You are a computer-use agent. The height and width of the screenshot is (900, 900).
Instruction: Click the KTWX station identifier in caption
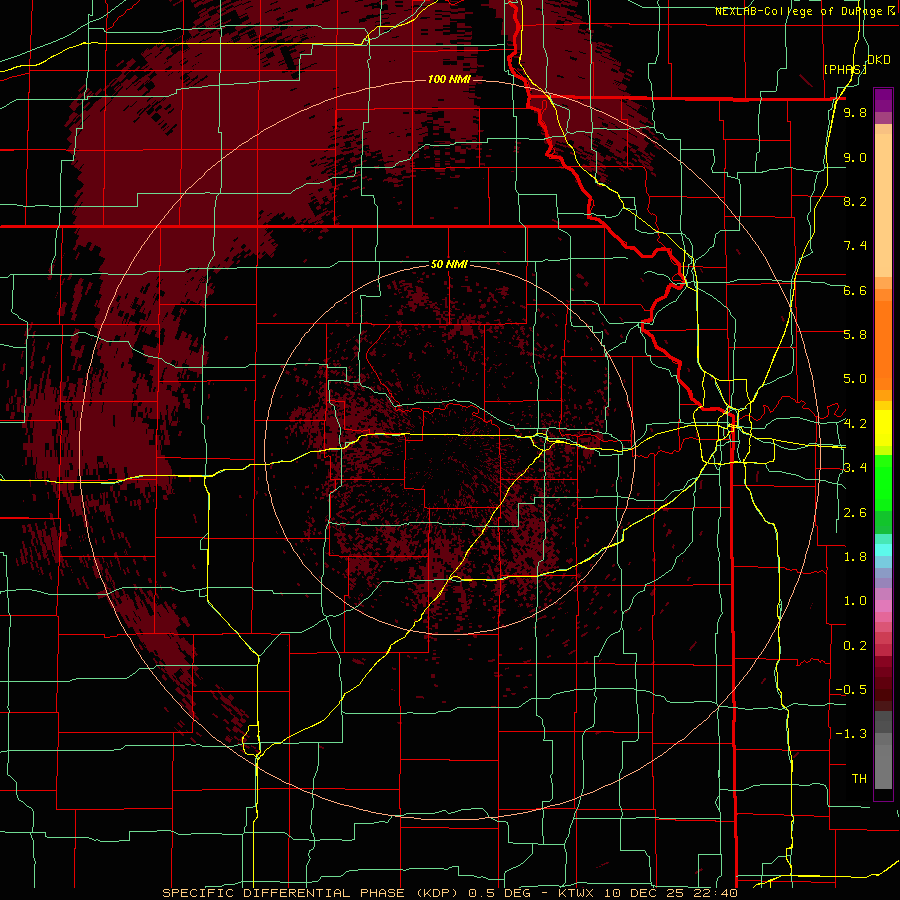tap(578, 893)
